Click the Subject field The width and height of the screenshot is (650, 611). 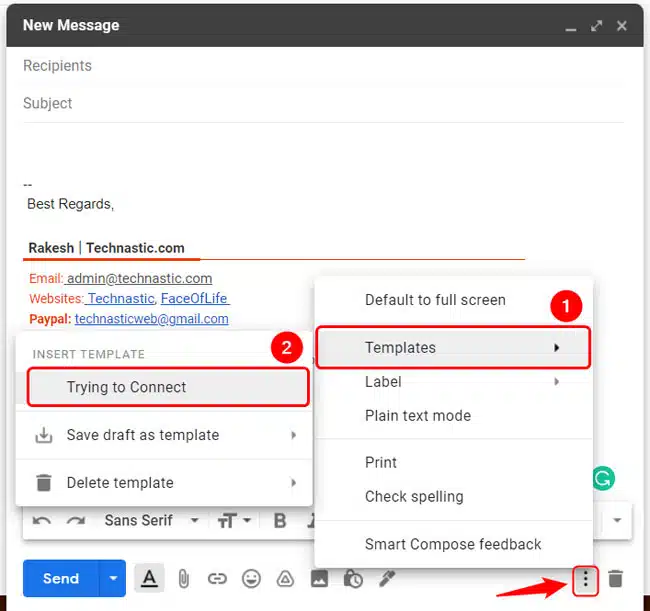pyautogui.click(x=323, y=103)
